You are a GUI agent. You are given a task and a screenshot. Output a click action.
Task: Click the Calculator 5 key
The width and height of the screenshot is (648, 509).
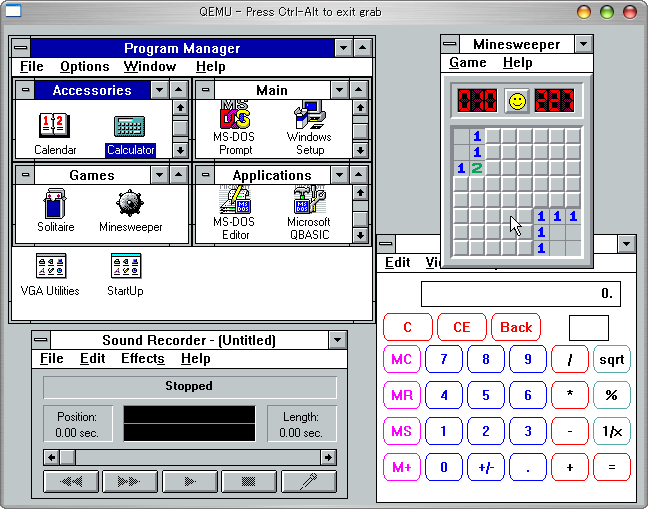click(x=486, y=395)
